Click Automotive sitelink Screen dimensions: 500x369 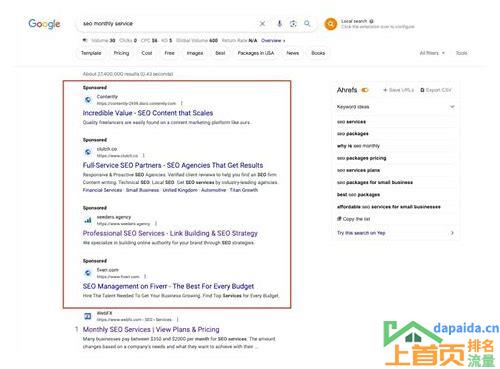pyautogui.click(x=214, y=190)
